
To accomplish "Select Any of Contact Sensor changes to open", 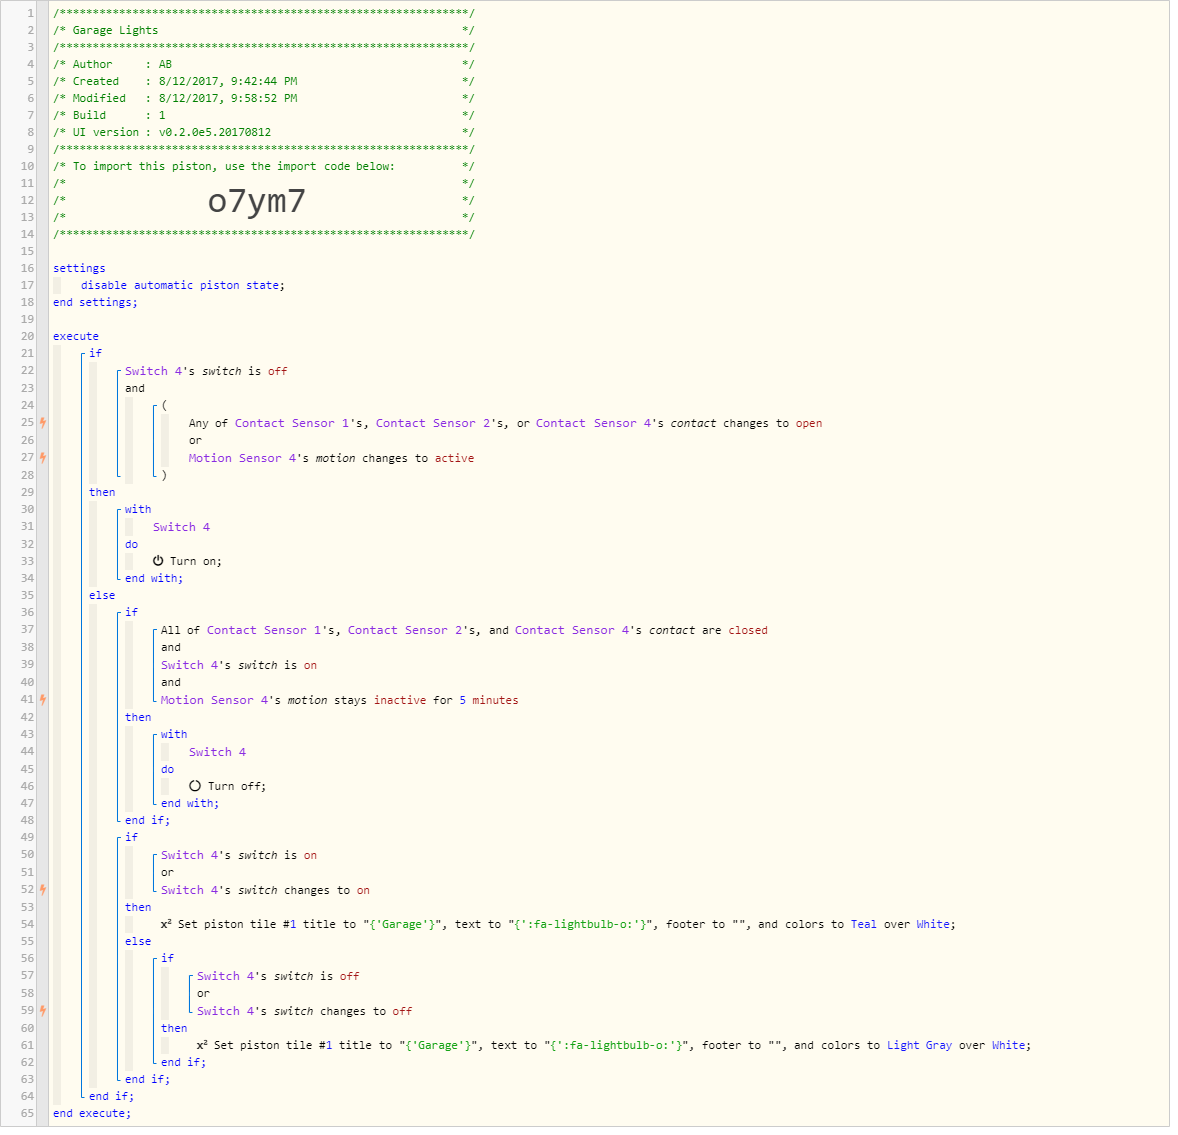I will (x=505, y=425).
